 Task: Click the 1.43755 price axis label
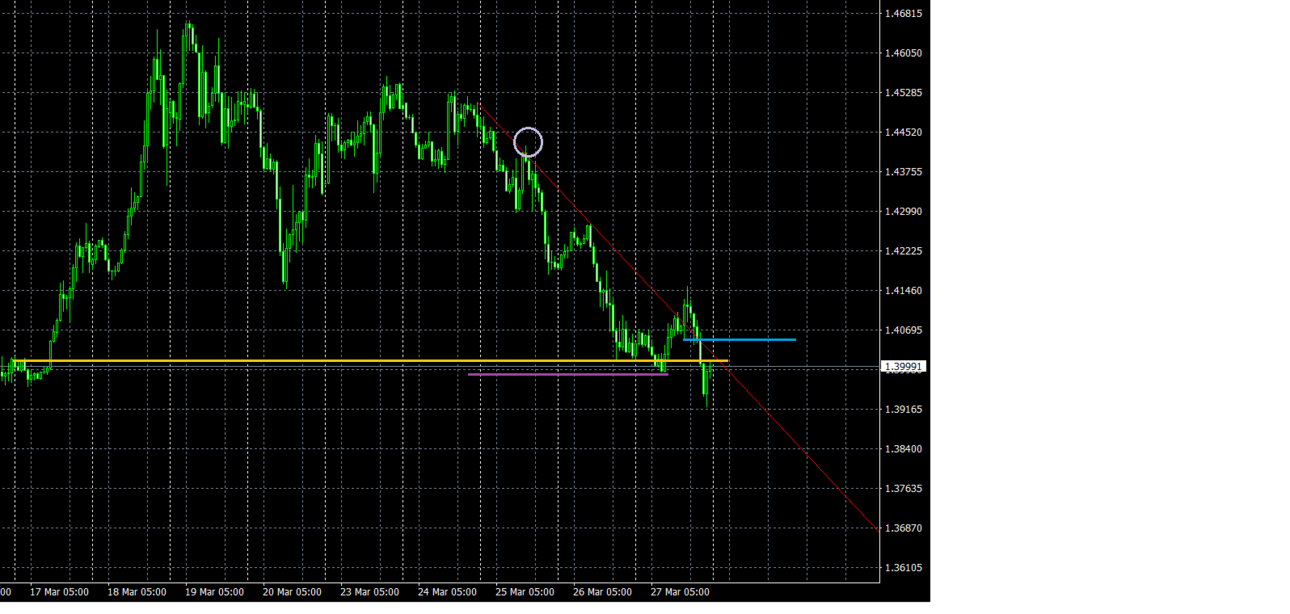pos(904,172)
